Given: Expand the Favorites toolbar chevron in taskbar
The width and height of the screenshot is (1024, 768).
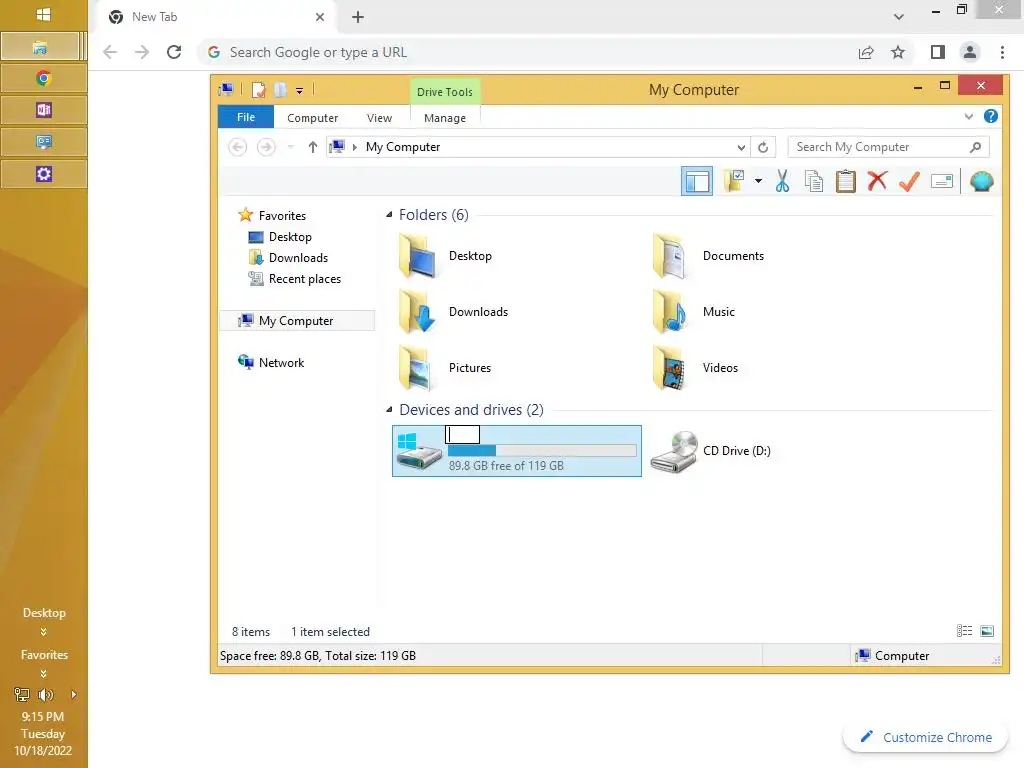Looking at the screenshot, I should click(x=44, y=673).
